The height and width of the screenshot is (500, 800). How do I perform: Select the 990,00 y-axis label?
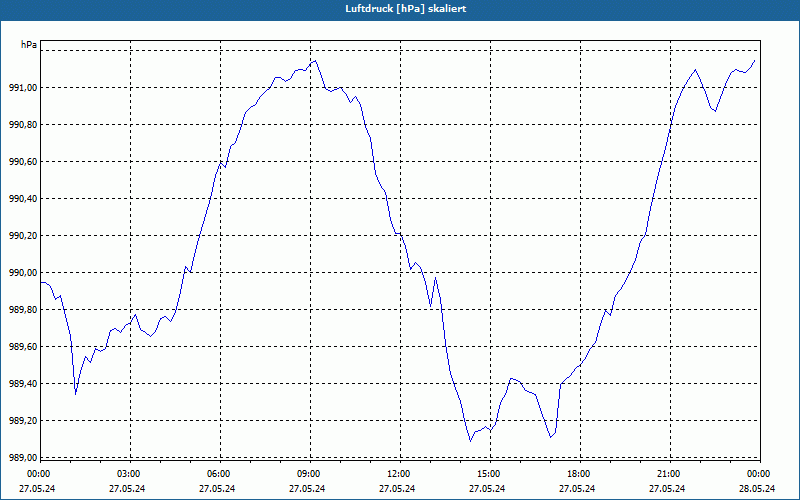pyautogui.click(x=23, y=272)
